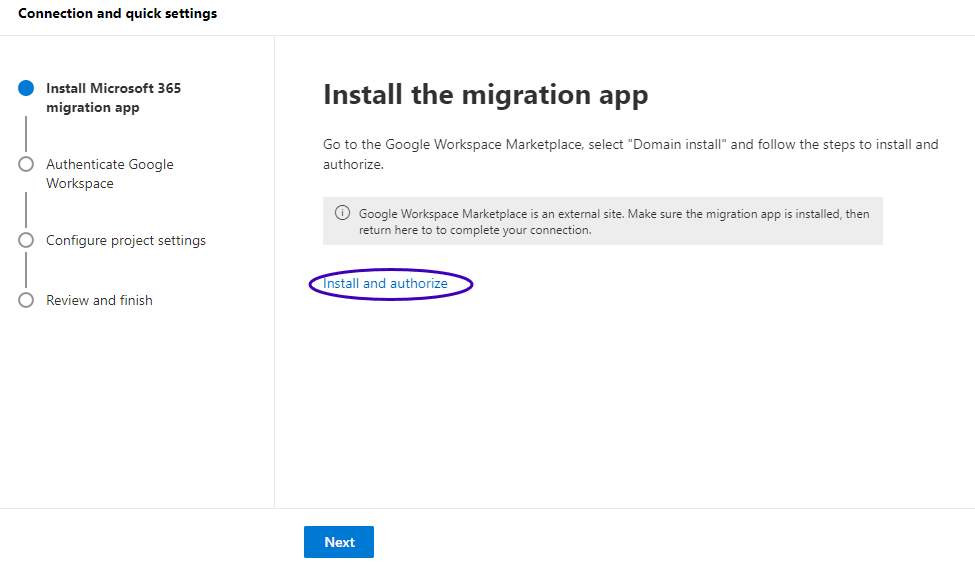Viewport: 975px width, 563px height.
Task: Click the Install the migration app heading
Action: [x=485, y=95]
